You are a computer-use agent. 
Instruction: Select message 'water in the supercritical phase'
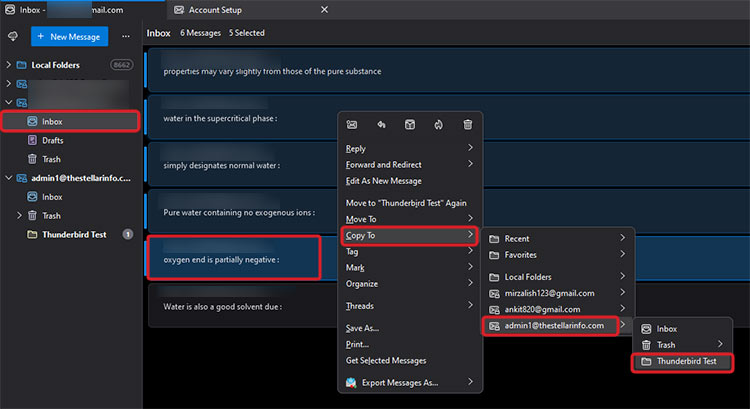pos(449,117)
